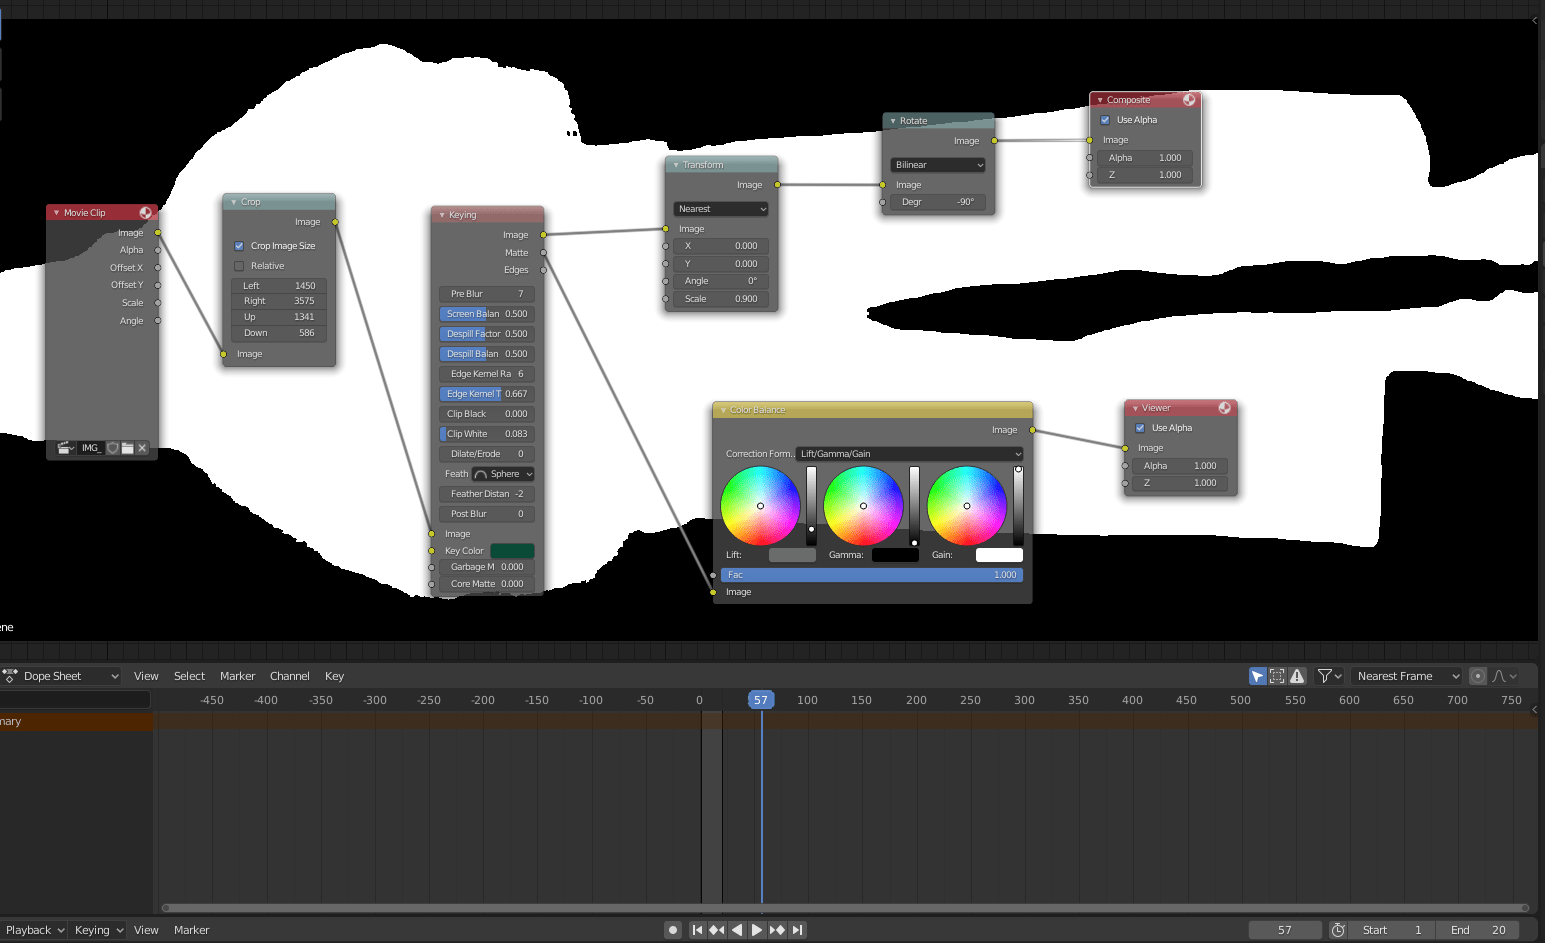Screen dimensions: 1545x943
Task: Open the Marker menu in the bottom bar
Action: click(x=191, y=930)
